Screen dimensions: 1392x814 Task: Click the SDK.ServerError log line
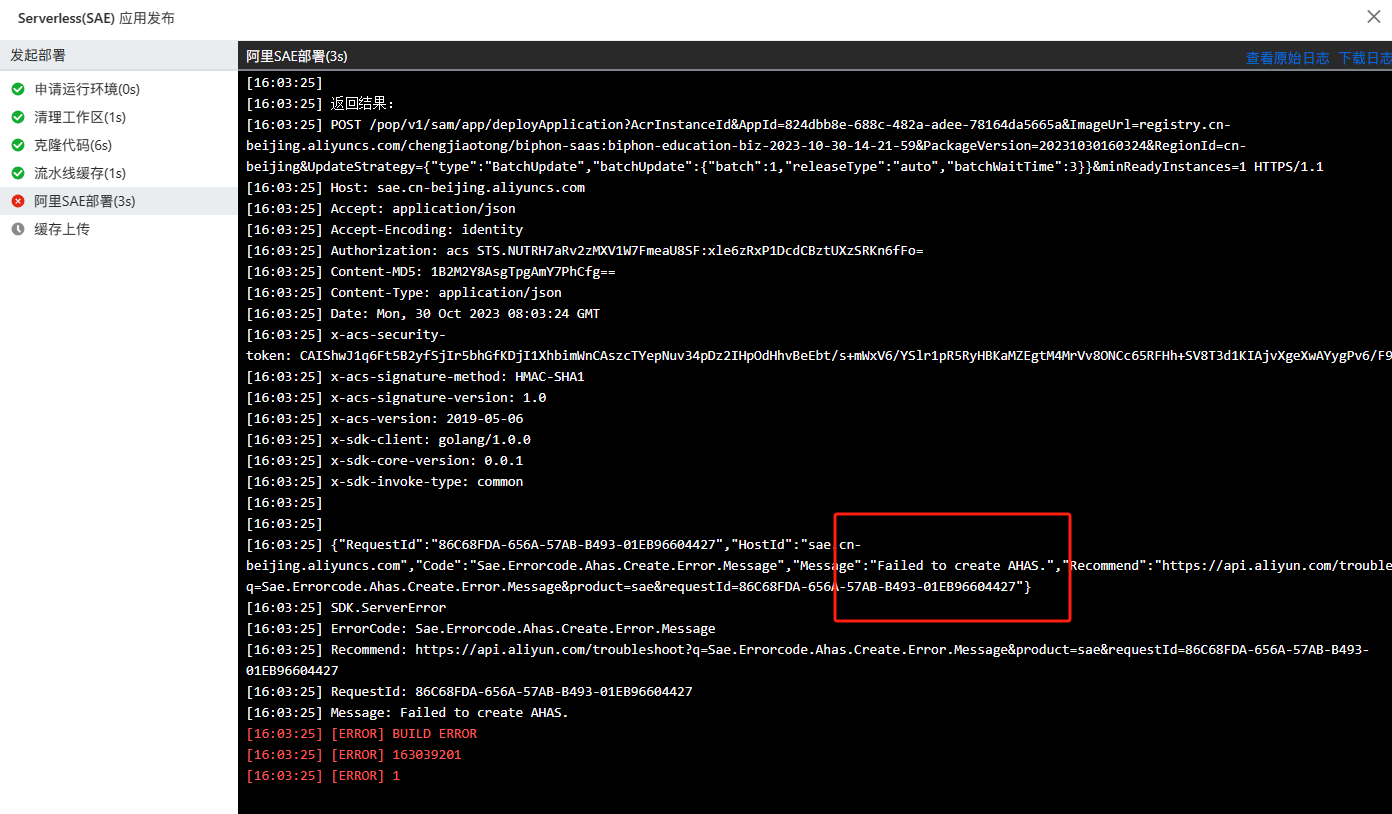(x=346, y=608)
